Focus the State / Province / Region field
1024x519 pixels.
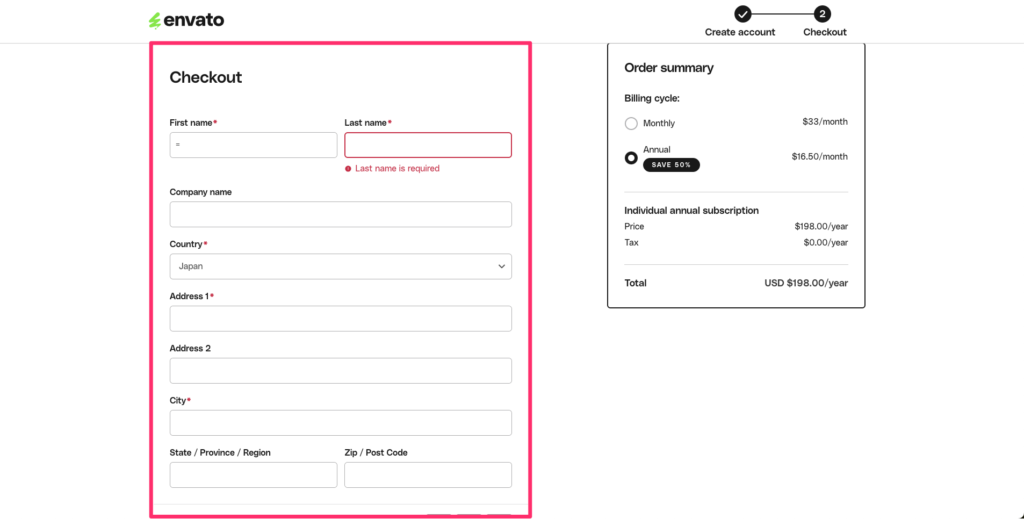click(x=253, y=475)
